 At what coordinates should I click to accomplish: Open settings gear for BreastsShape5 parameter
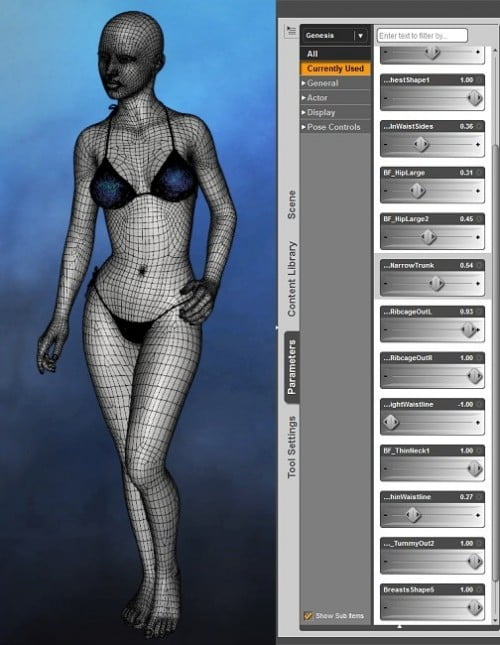pos(479,590)
